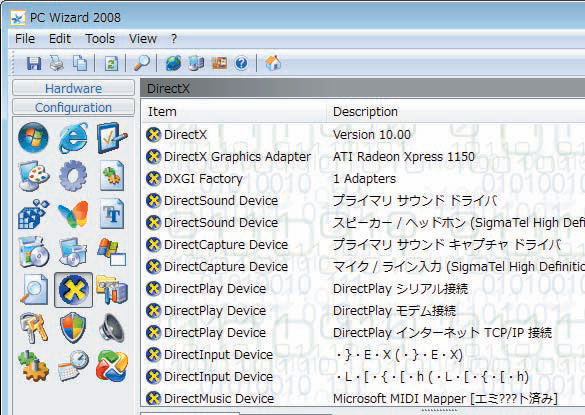The width and height of the screenshot is (585, 415).
Task: Click the Item column header
Action: click(x=234, y=112)
